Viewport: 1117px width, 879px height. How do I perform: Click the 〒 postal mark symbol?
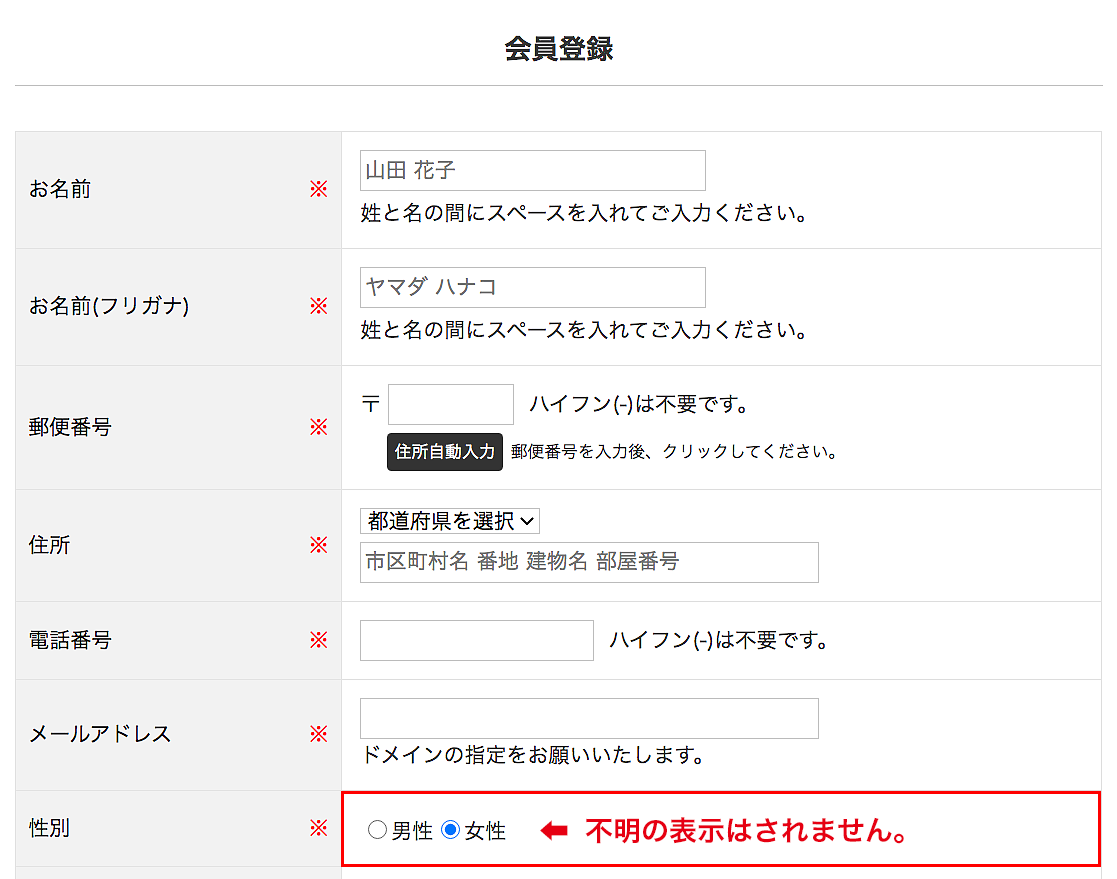pyautogui.click(x=371, y=405)
